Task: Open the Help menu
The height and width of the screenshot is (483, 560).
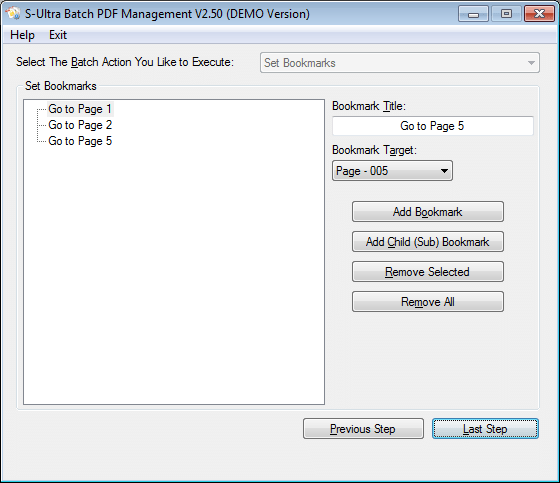Action: click(x=22, y=35)
